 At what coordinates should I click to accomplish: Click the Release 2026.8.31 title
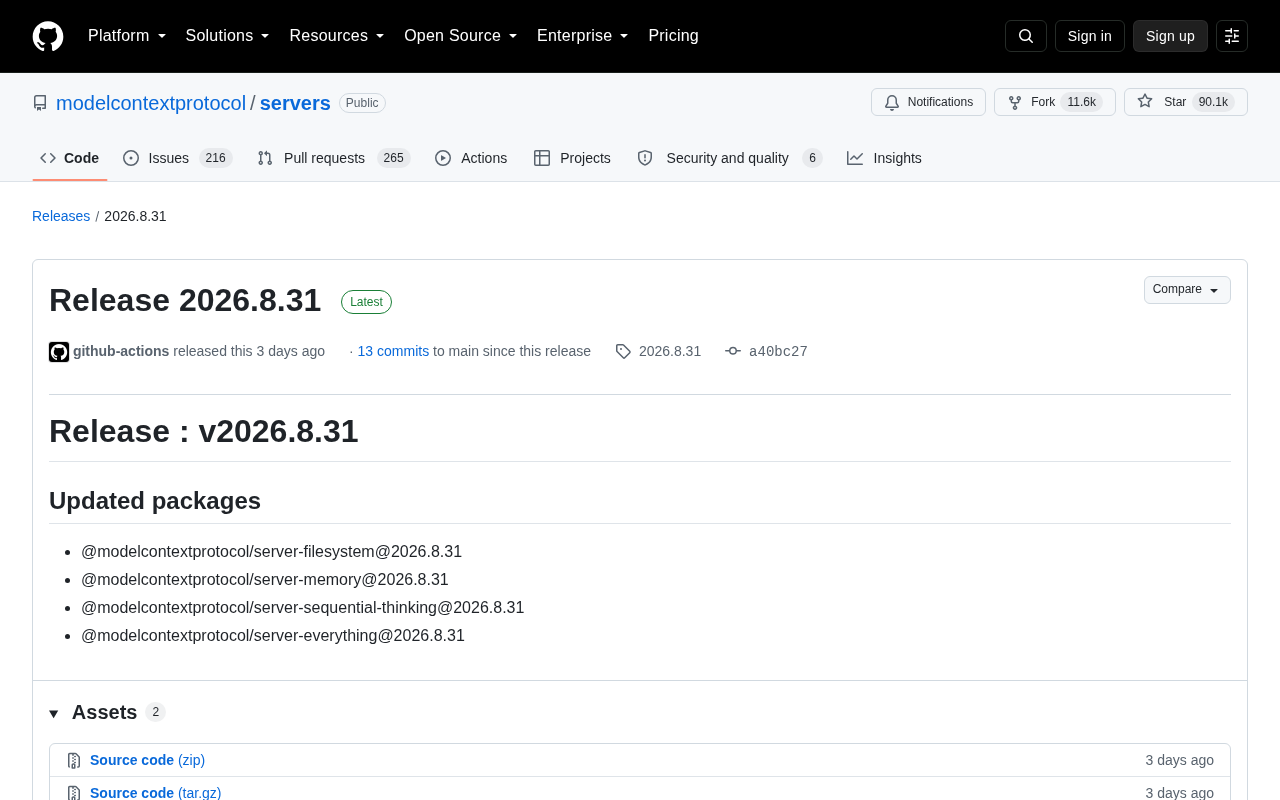point(185,300)
